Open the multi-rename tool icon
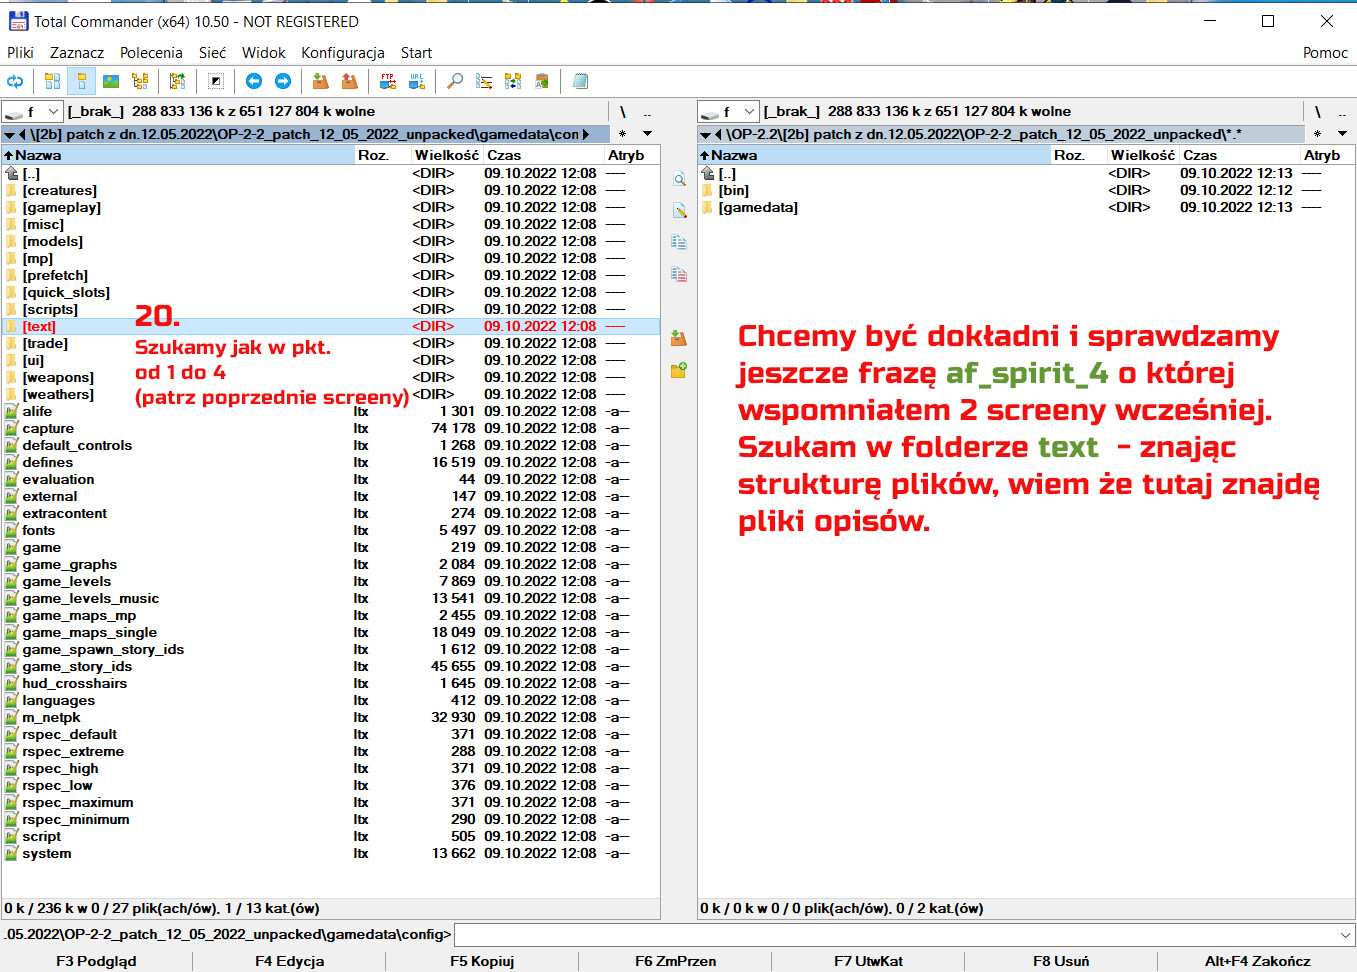Image resolution: width=1357 pixels, height=972 pixels. [484, 81]
